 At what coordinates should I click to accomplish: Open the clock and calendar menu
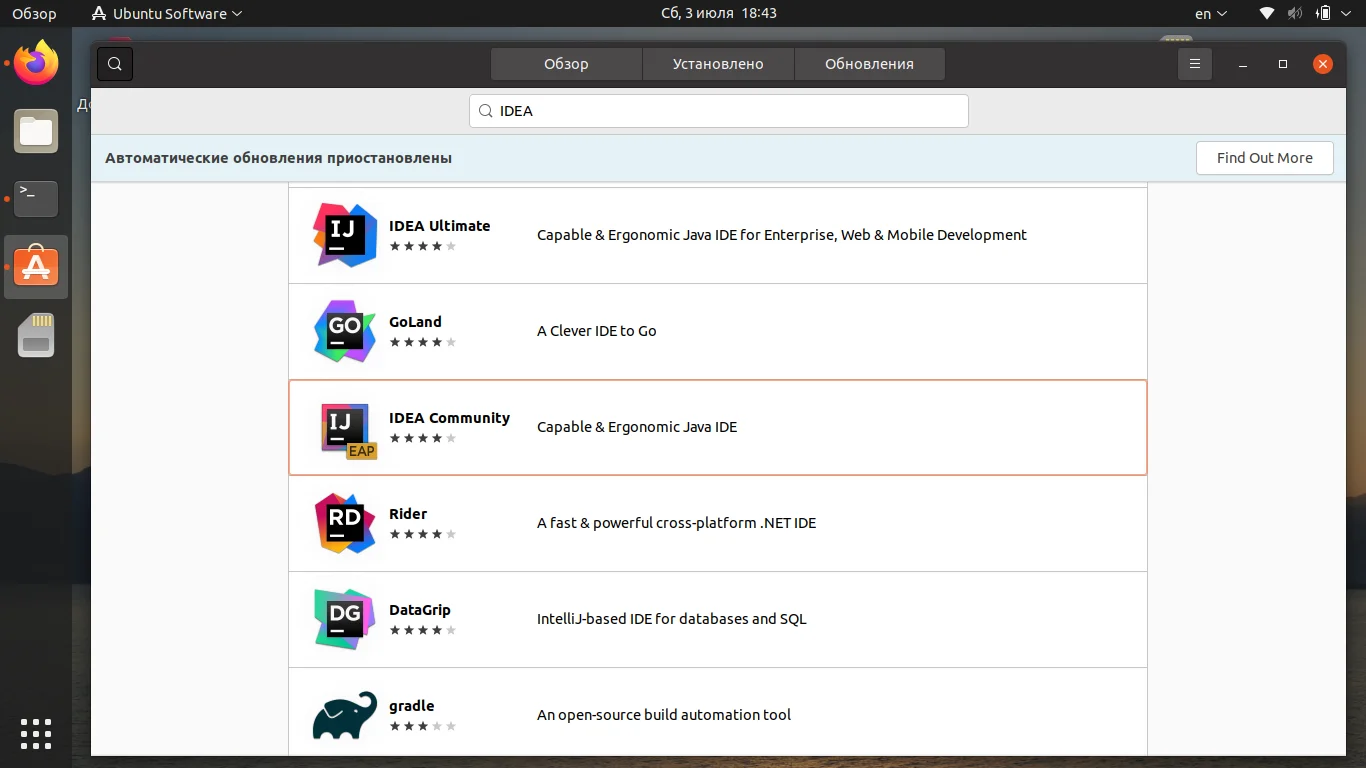click(x=719, y=14)
